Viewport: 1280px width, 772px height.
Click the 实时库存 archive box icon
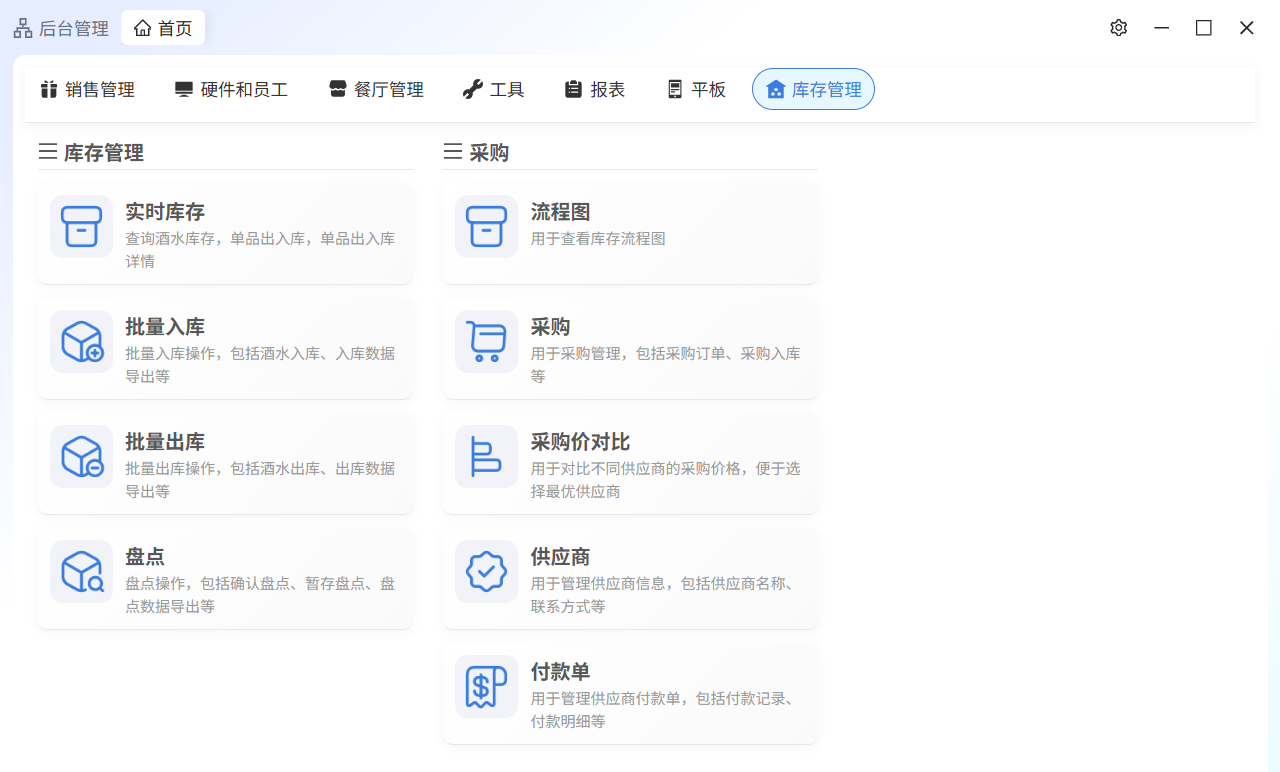click(81, 226)
